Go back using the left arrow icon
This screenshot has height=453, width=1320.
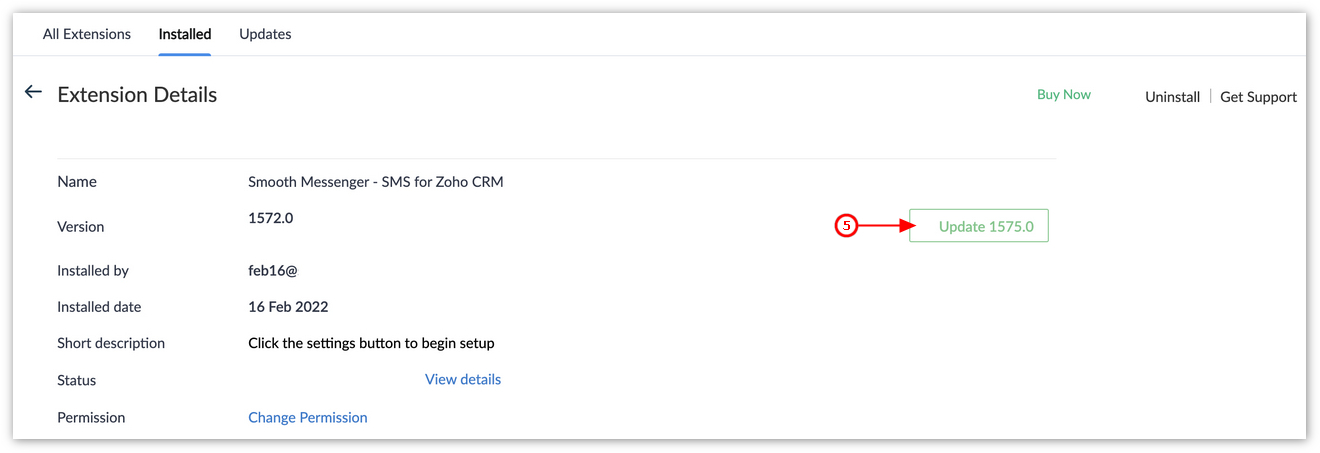coord(33,92)
